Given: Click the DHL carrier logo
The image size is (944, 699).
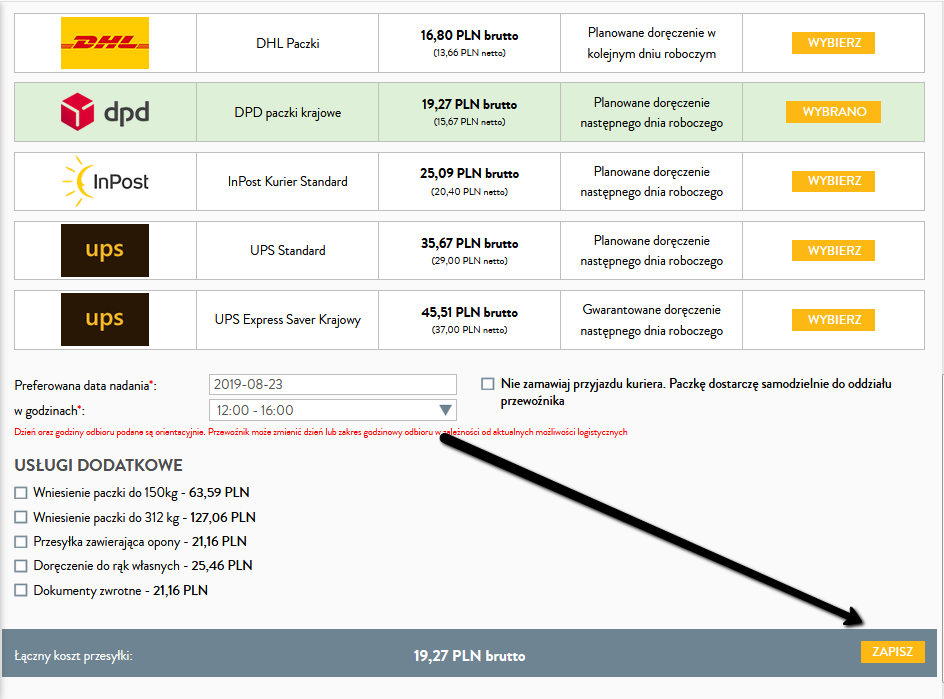Looking at the screenshot, I should [105, 43].
